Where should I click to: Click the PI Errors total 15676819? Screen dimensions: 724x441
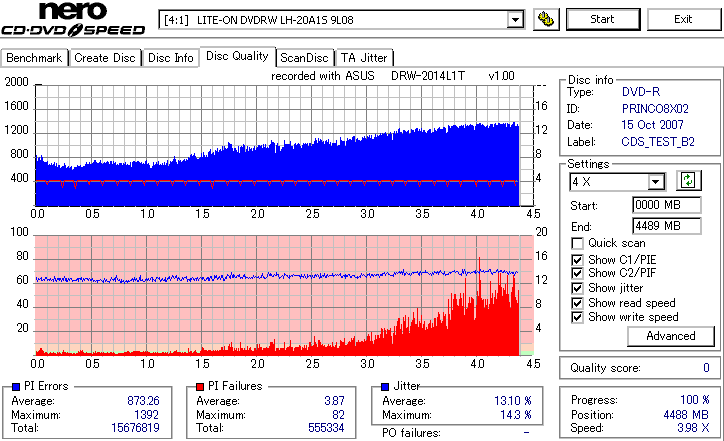[x=135, y=428]
